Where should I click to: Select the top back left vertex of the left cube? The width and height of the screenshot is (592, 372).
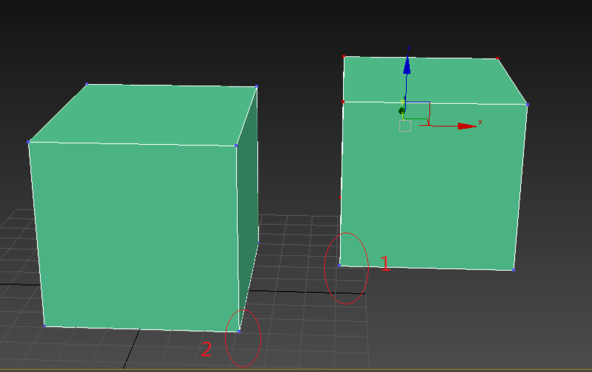(x=87, y=84)
